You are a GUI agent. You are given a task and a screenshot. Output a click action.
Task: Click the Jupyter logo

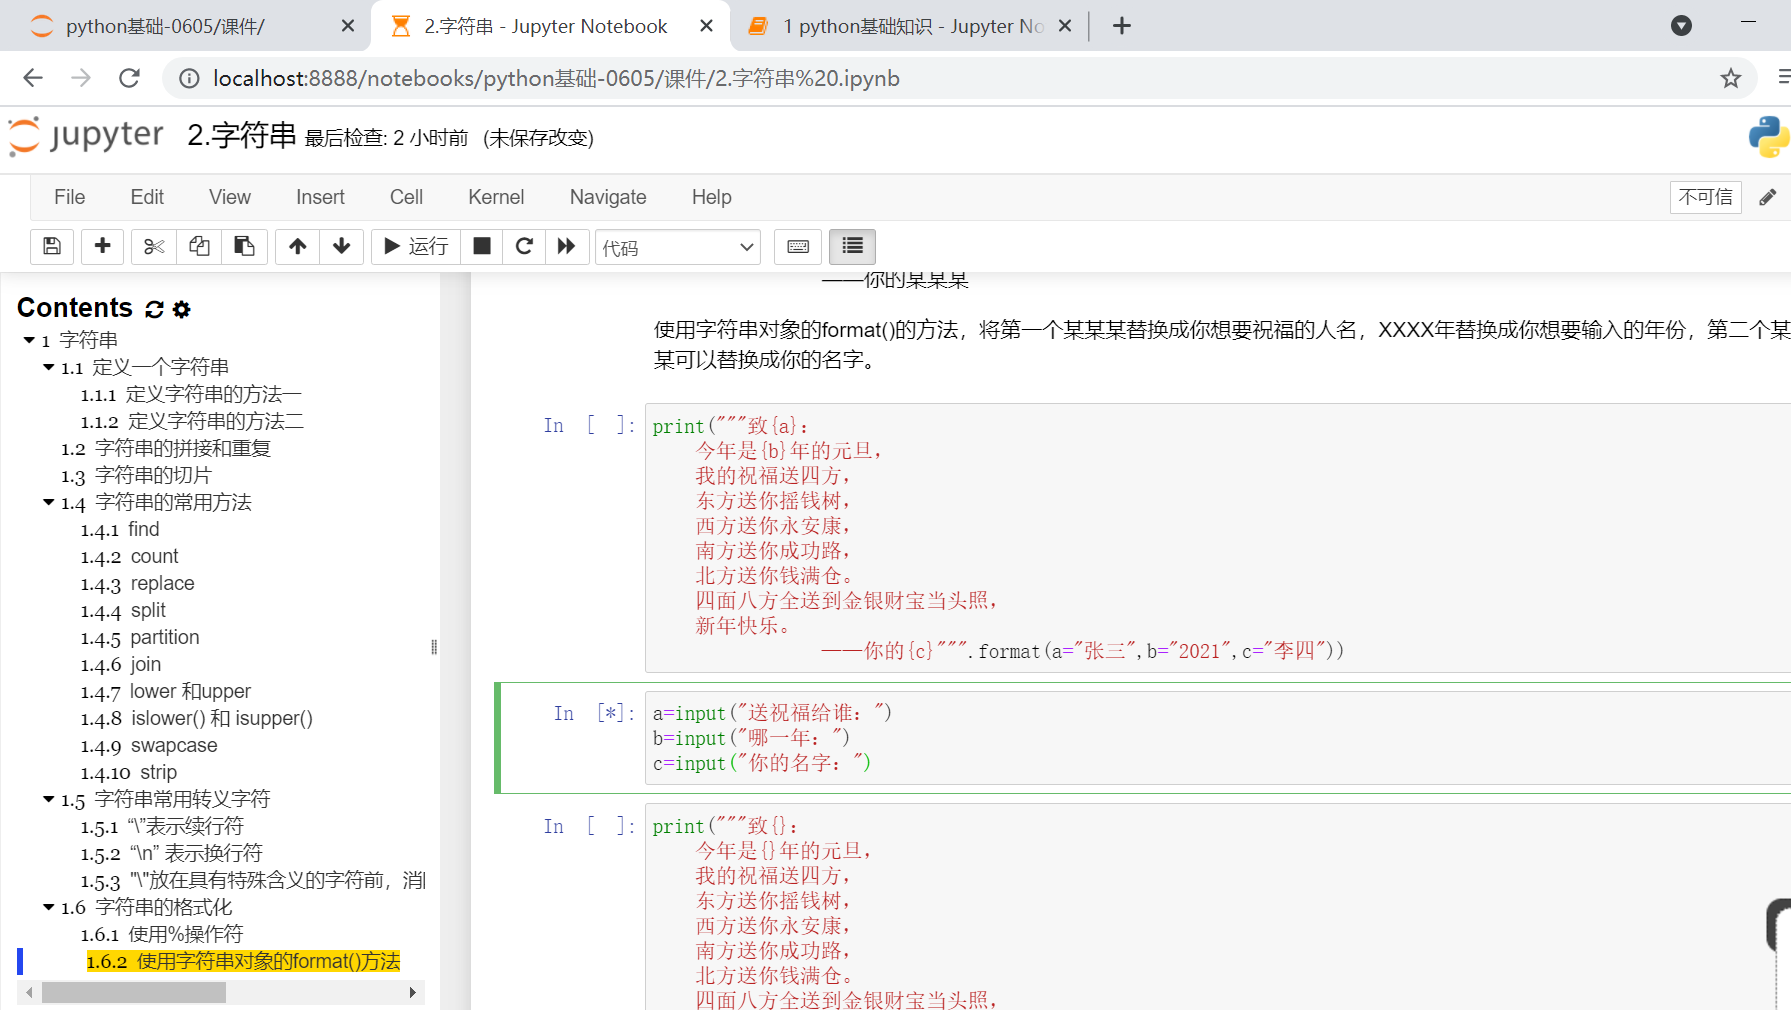coord(86,136)
